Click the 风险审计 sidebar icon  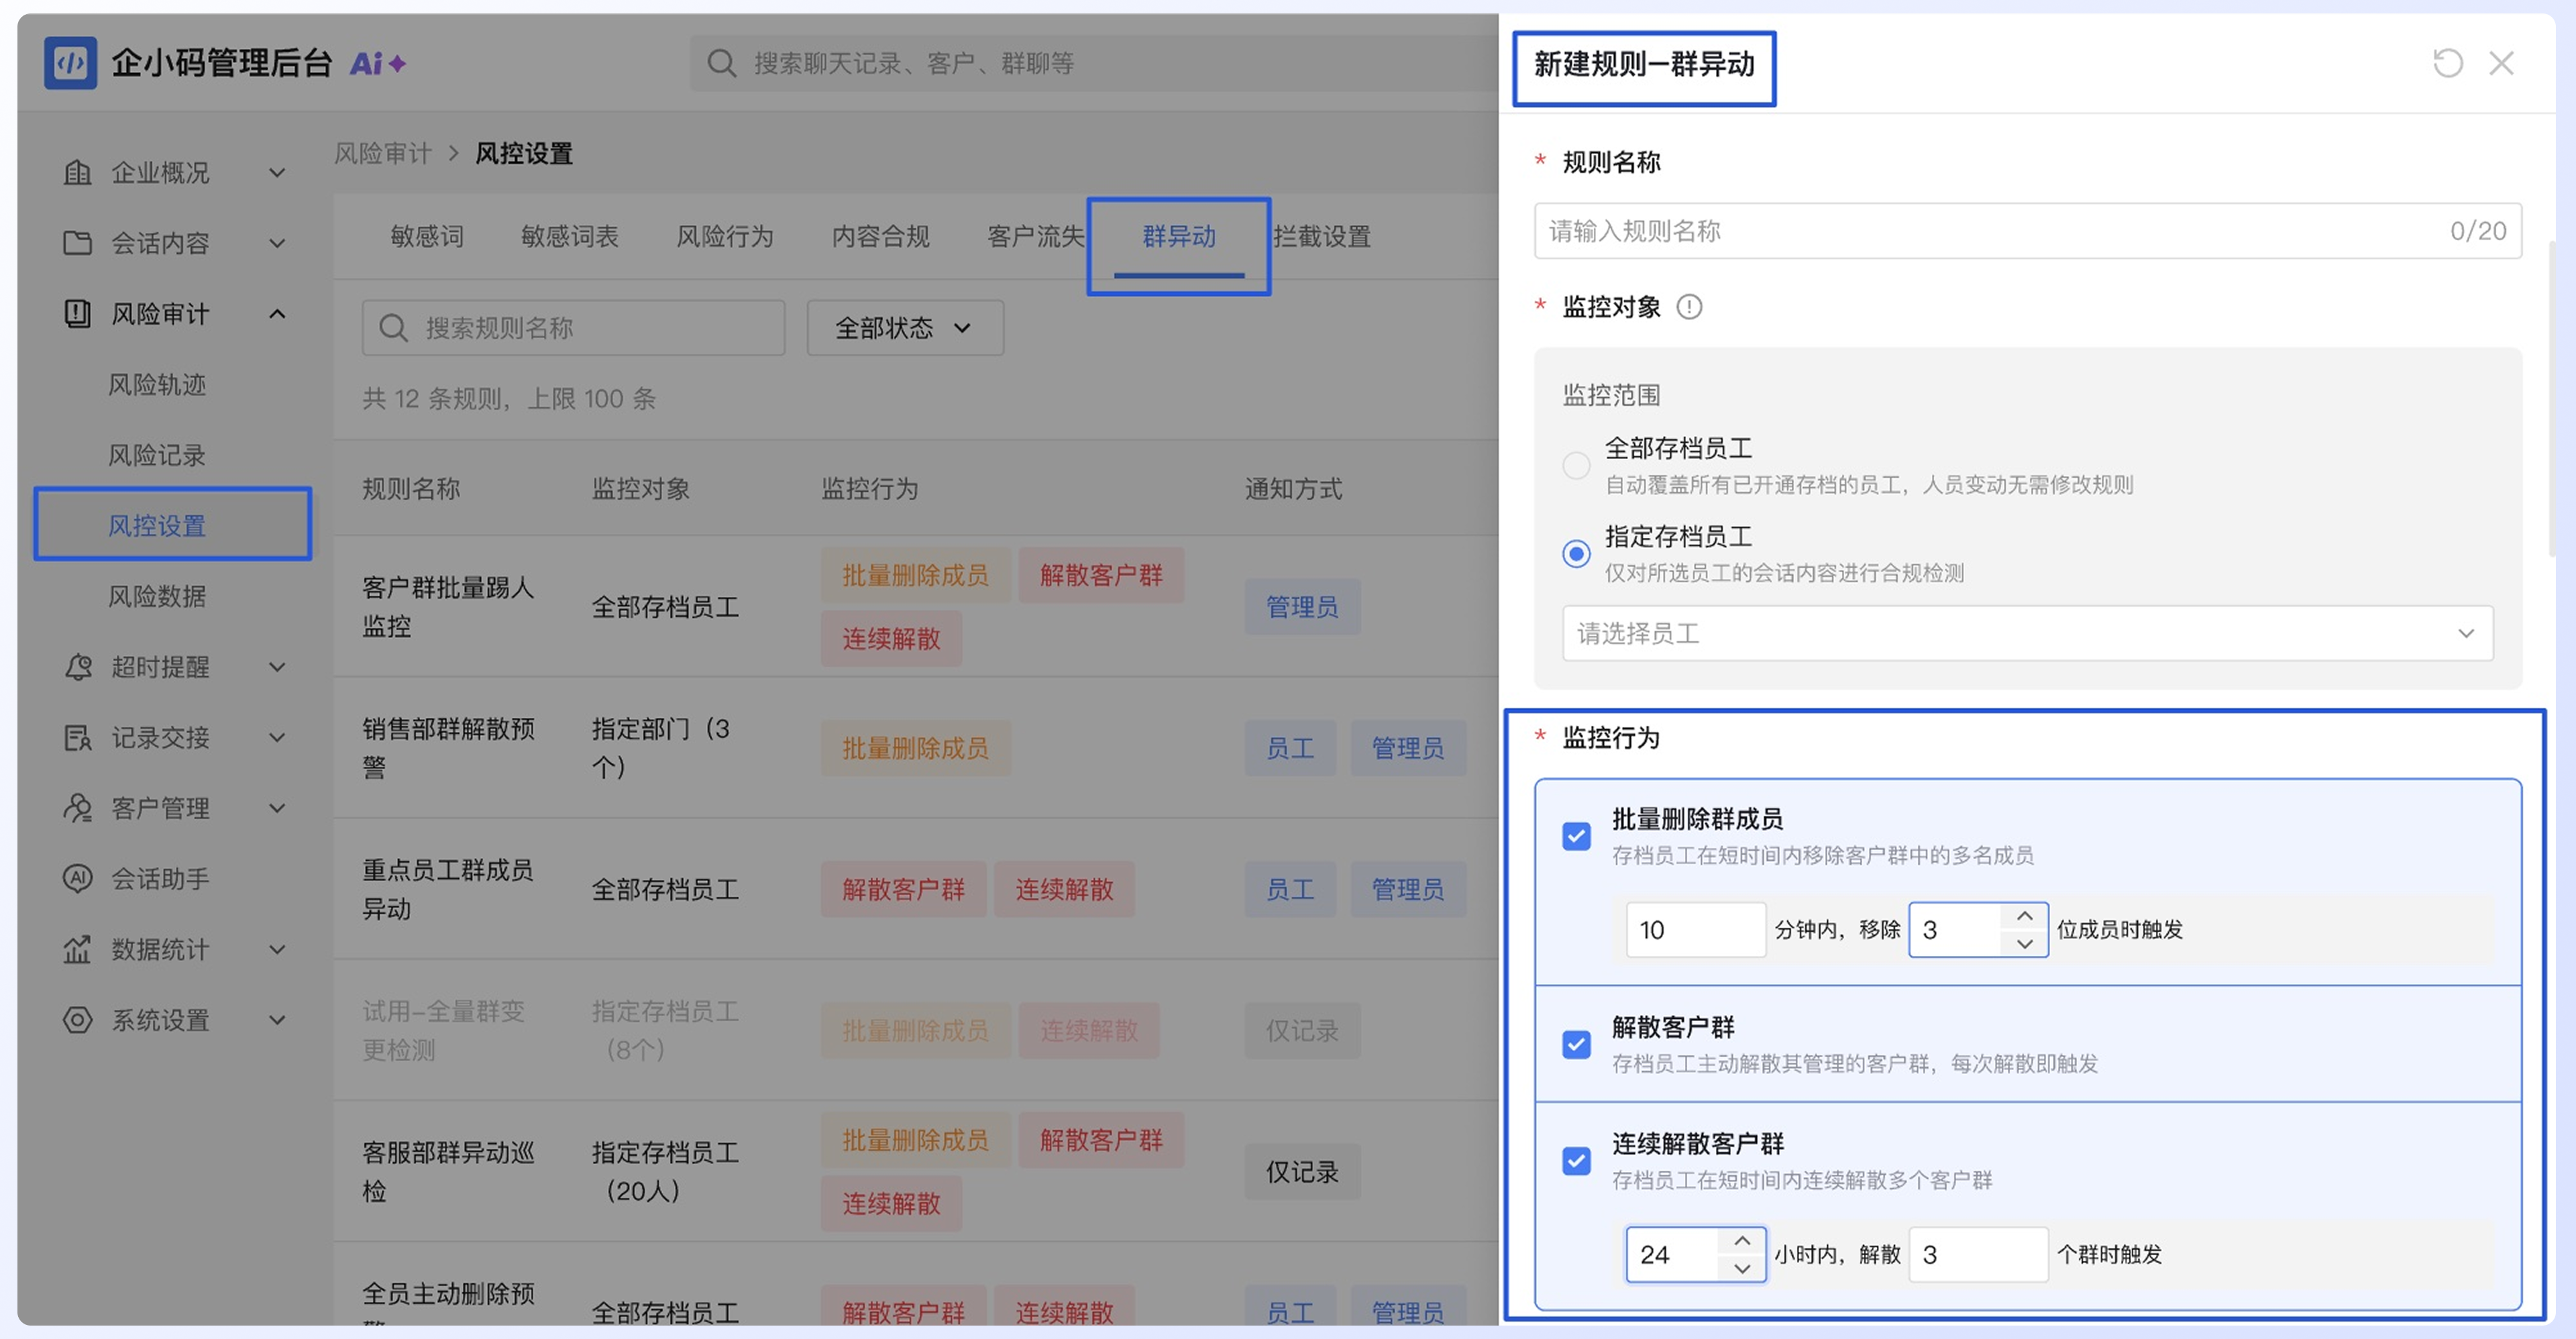click(x=77, y=314)
